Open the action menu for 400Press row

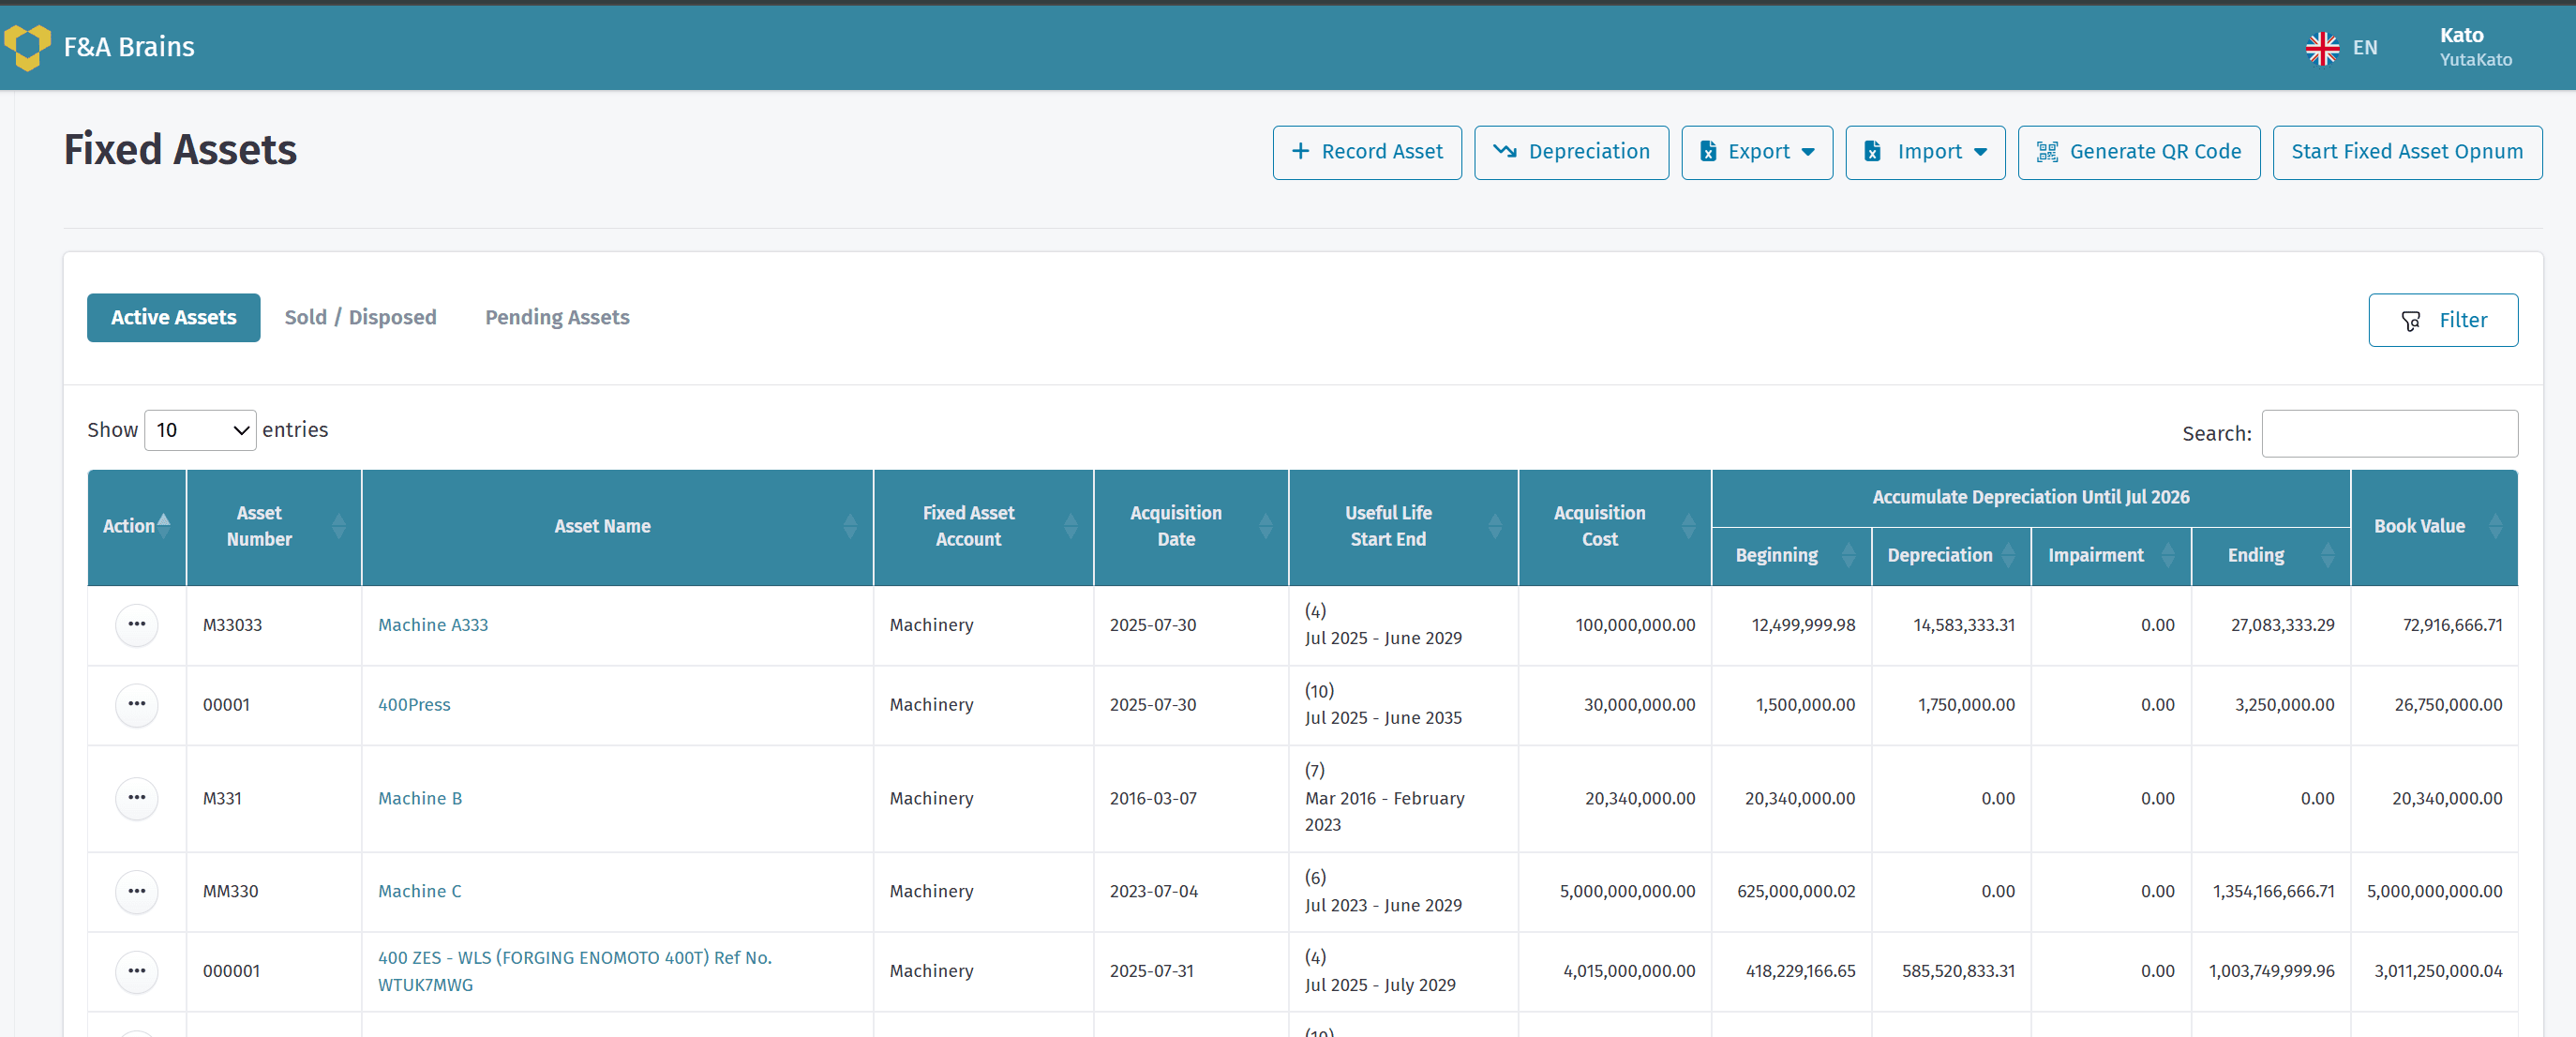click(137, 705)
